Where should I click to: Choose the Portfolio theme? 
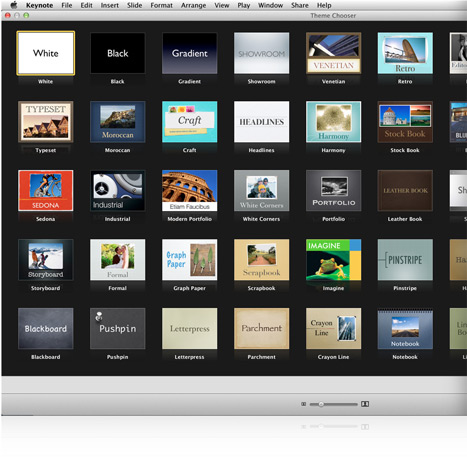[x=334, y=191]
